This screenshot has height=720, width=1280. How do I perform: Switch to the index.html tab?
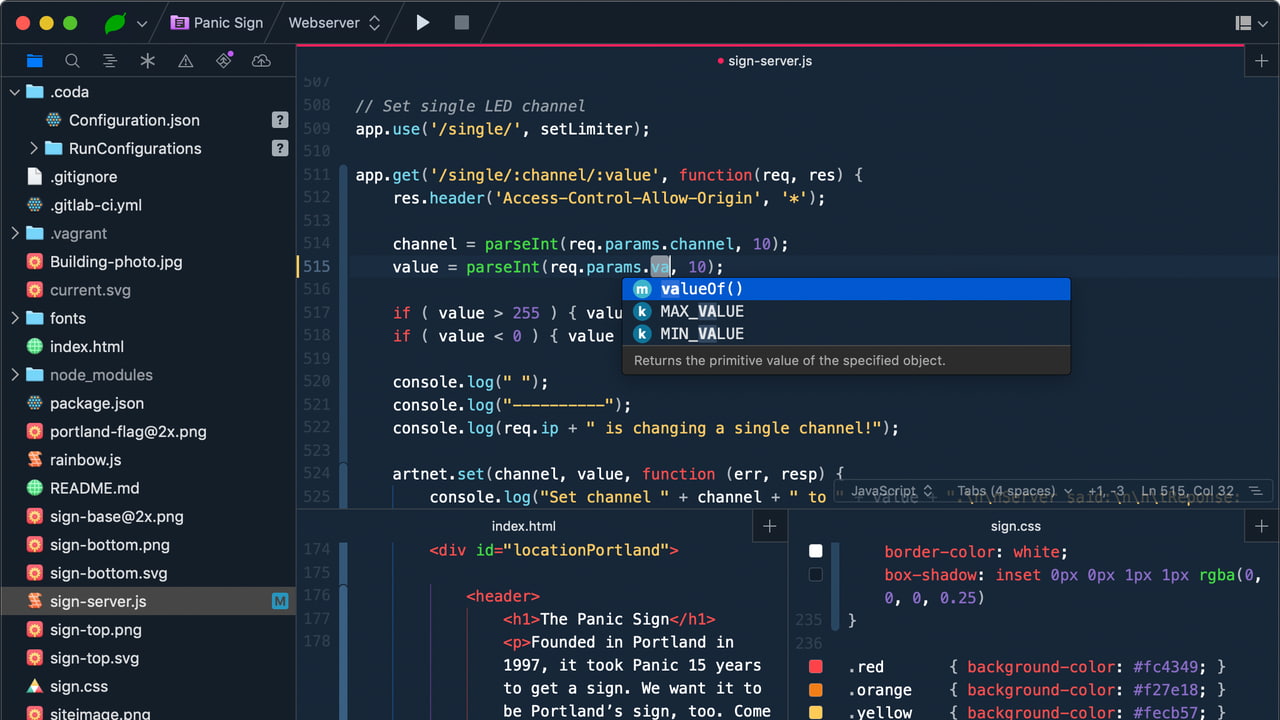524,526
